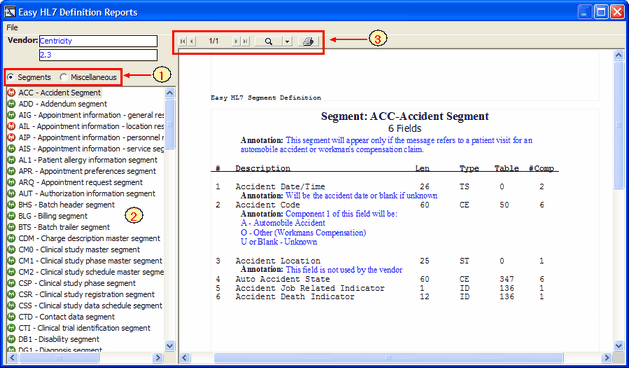Open the zoom level dropdown arrow
629x368 pixels.
pos(287,41)
